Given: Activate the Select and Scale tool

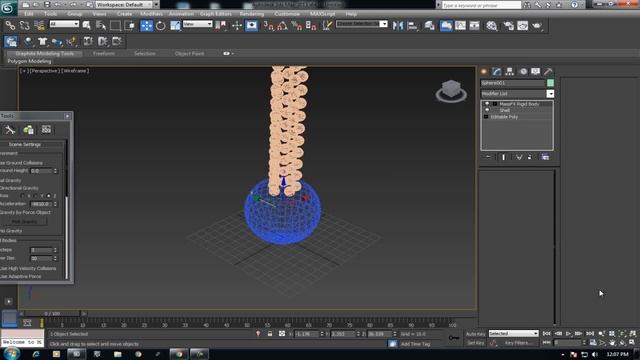Looking at the screenshot, I should 175,26.
